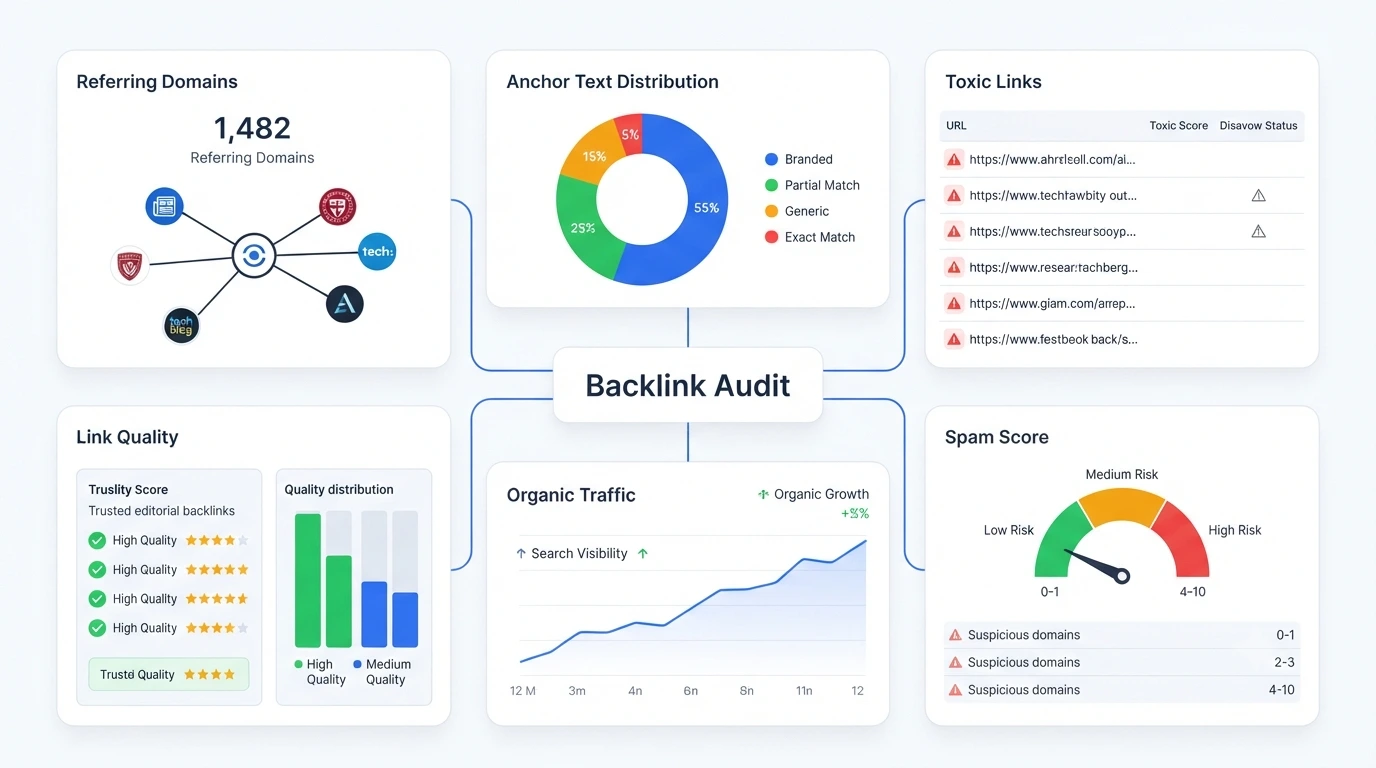Click warning icon beside techsreursooyp URL
The width and height of the screenshot is (1376, 768).
954,231
